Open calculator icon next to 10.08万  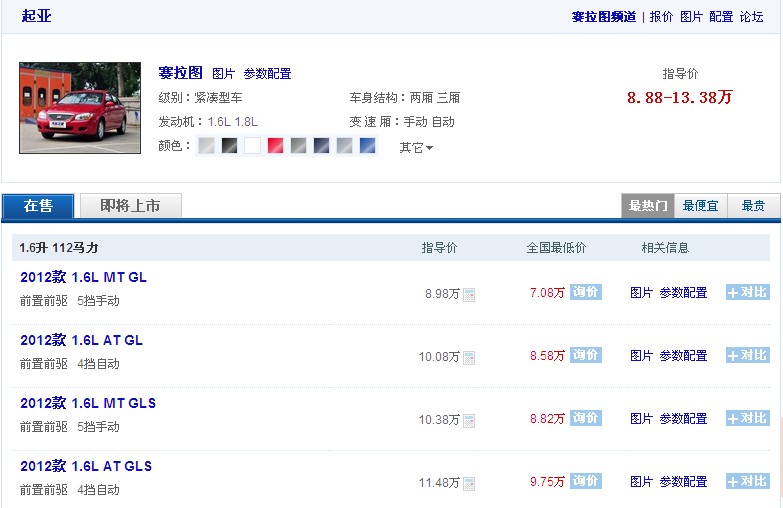click(469, 358)
